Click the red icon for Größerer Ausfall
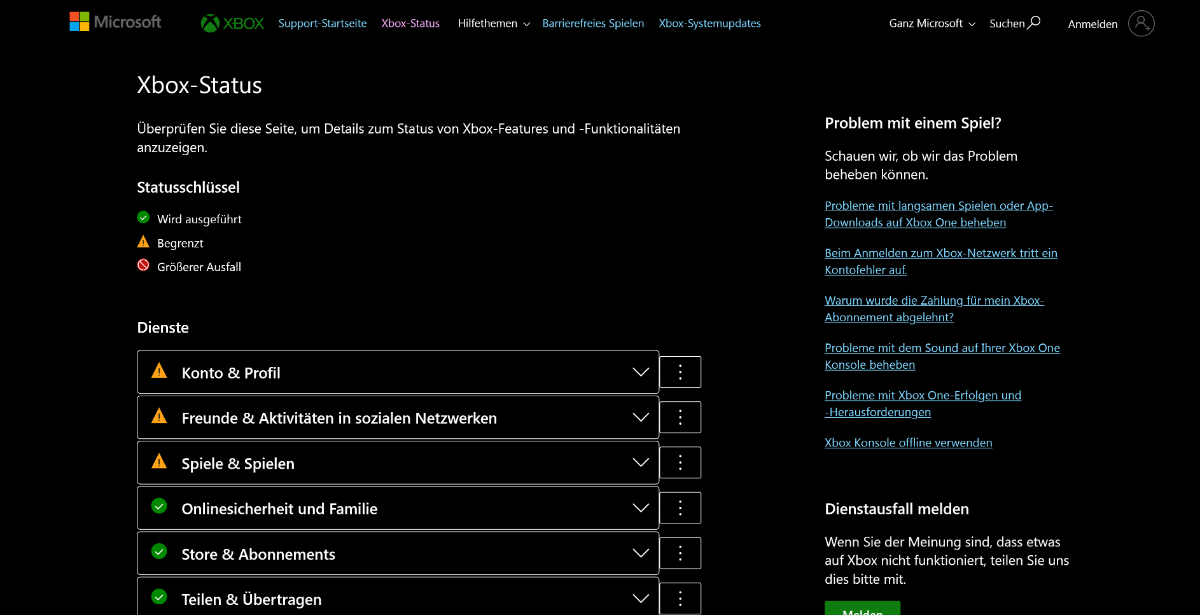The height and width of the screenshot is (615, 1200). click(143, 266)
